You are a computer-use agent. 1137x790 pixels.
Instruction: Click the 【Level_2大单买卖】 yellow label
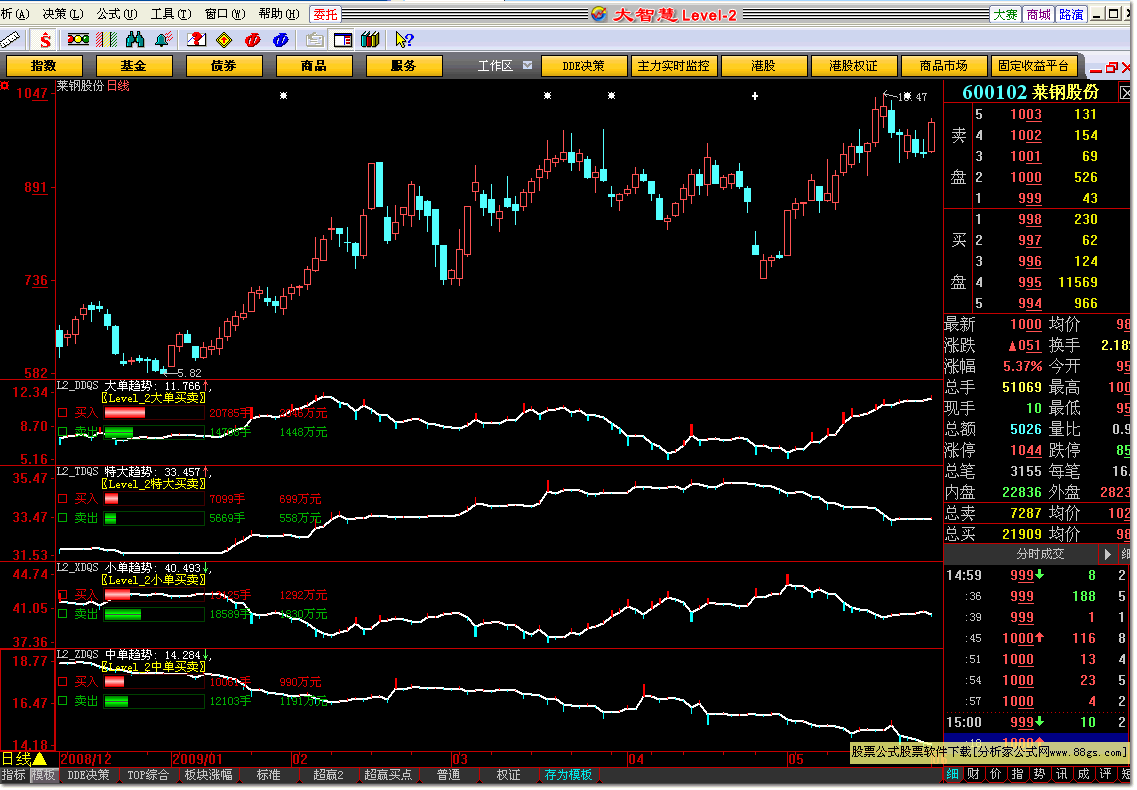point(153,398)
